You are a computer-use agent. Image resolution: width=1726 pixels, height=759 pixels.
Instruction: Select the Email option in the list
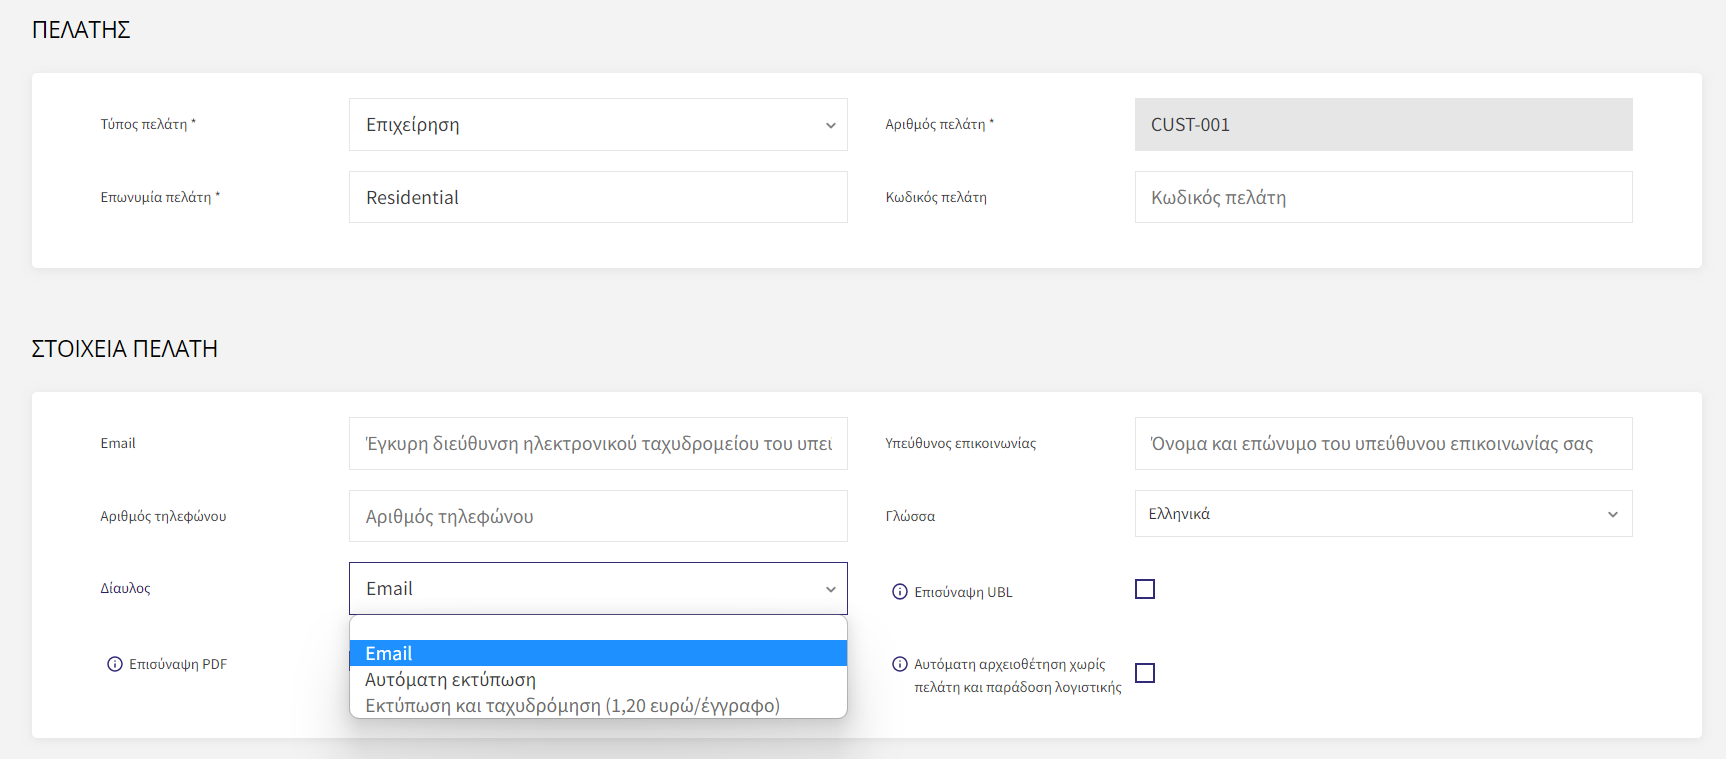point(598,653)
